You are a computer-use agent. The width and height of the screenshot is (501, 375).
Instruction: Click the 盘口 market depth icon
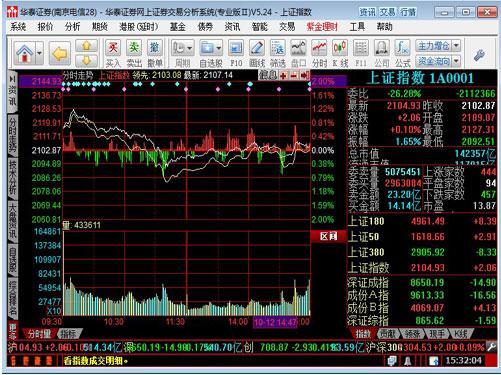coord(298,53)
